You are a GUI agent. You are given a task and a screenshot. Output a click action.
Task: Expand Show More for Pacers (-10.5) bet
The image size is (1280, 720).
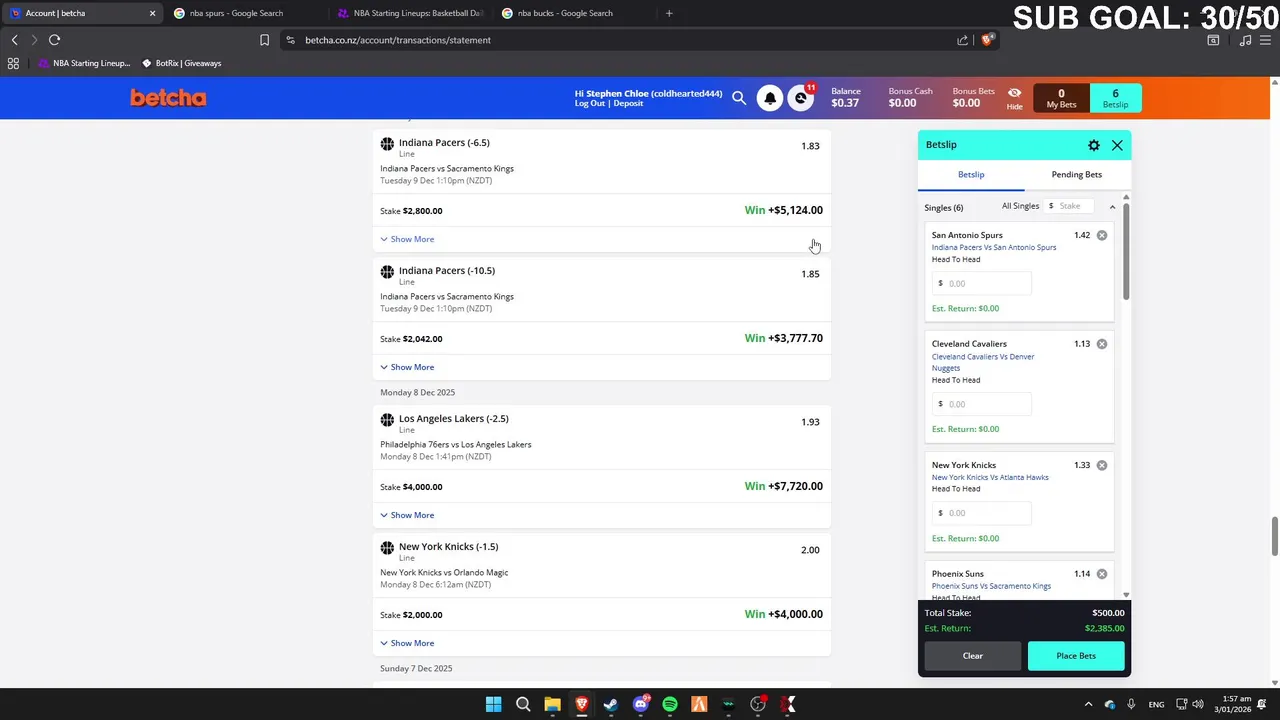tap(407, 367)
